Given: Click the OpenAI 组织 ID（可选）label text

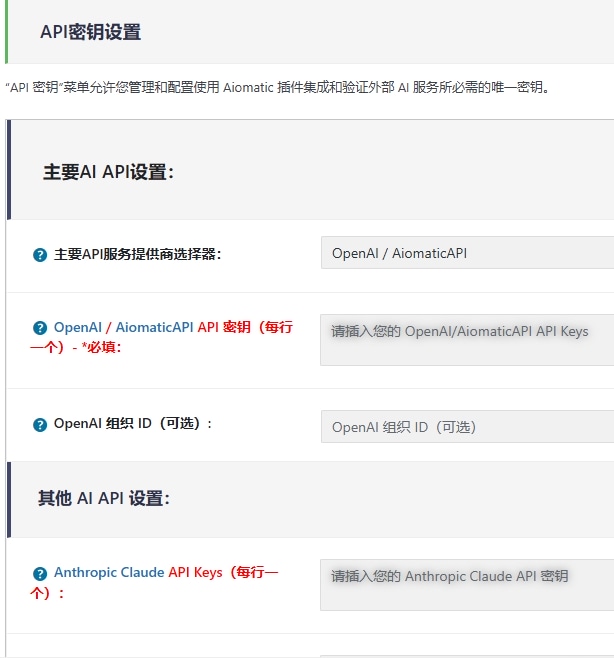Looking at the screenshot, I should (133, 423).
